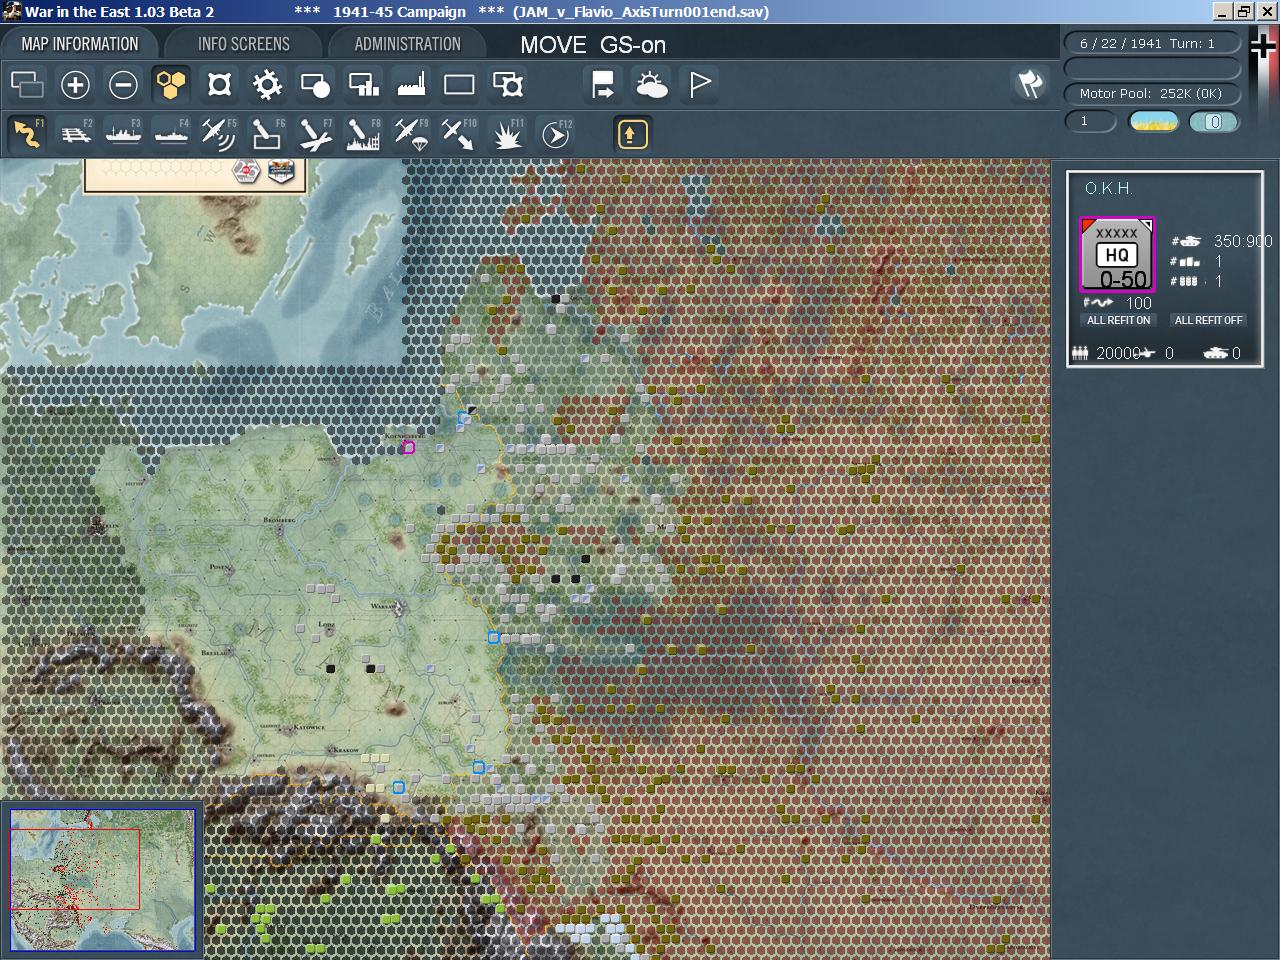
Task: Toggle the hex grid display
Action: (x=171, y=85)
